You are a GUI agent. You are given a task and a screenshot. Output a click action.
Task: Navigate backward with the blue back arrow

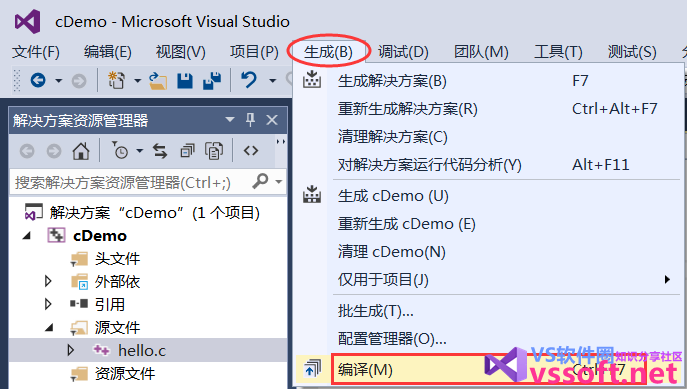coord(38,81)
